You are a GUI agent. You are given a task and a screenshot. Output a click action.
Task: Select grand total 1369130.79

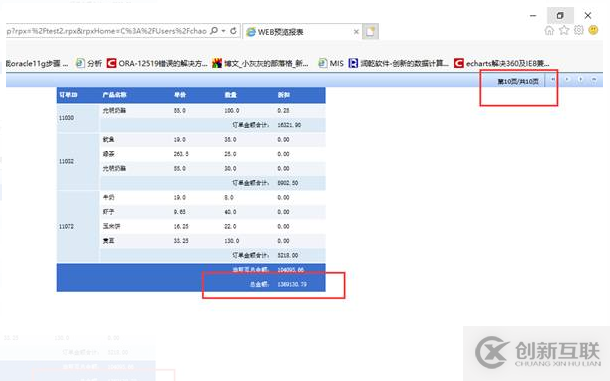point(292,284)
